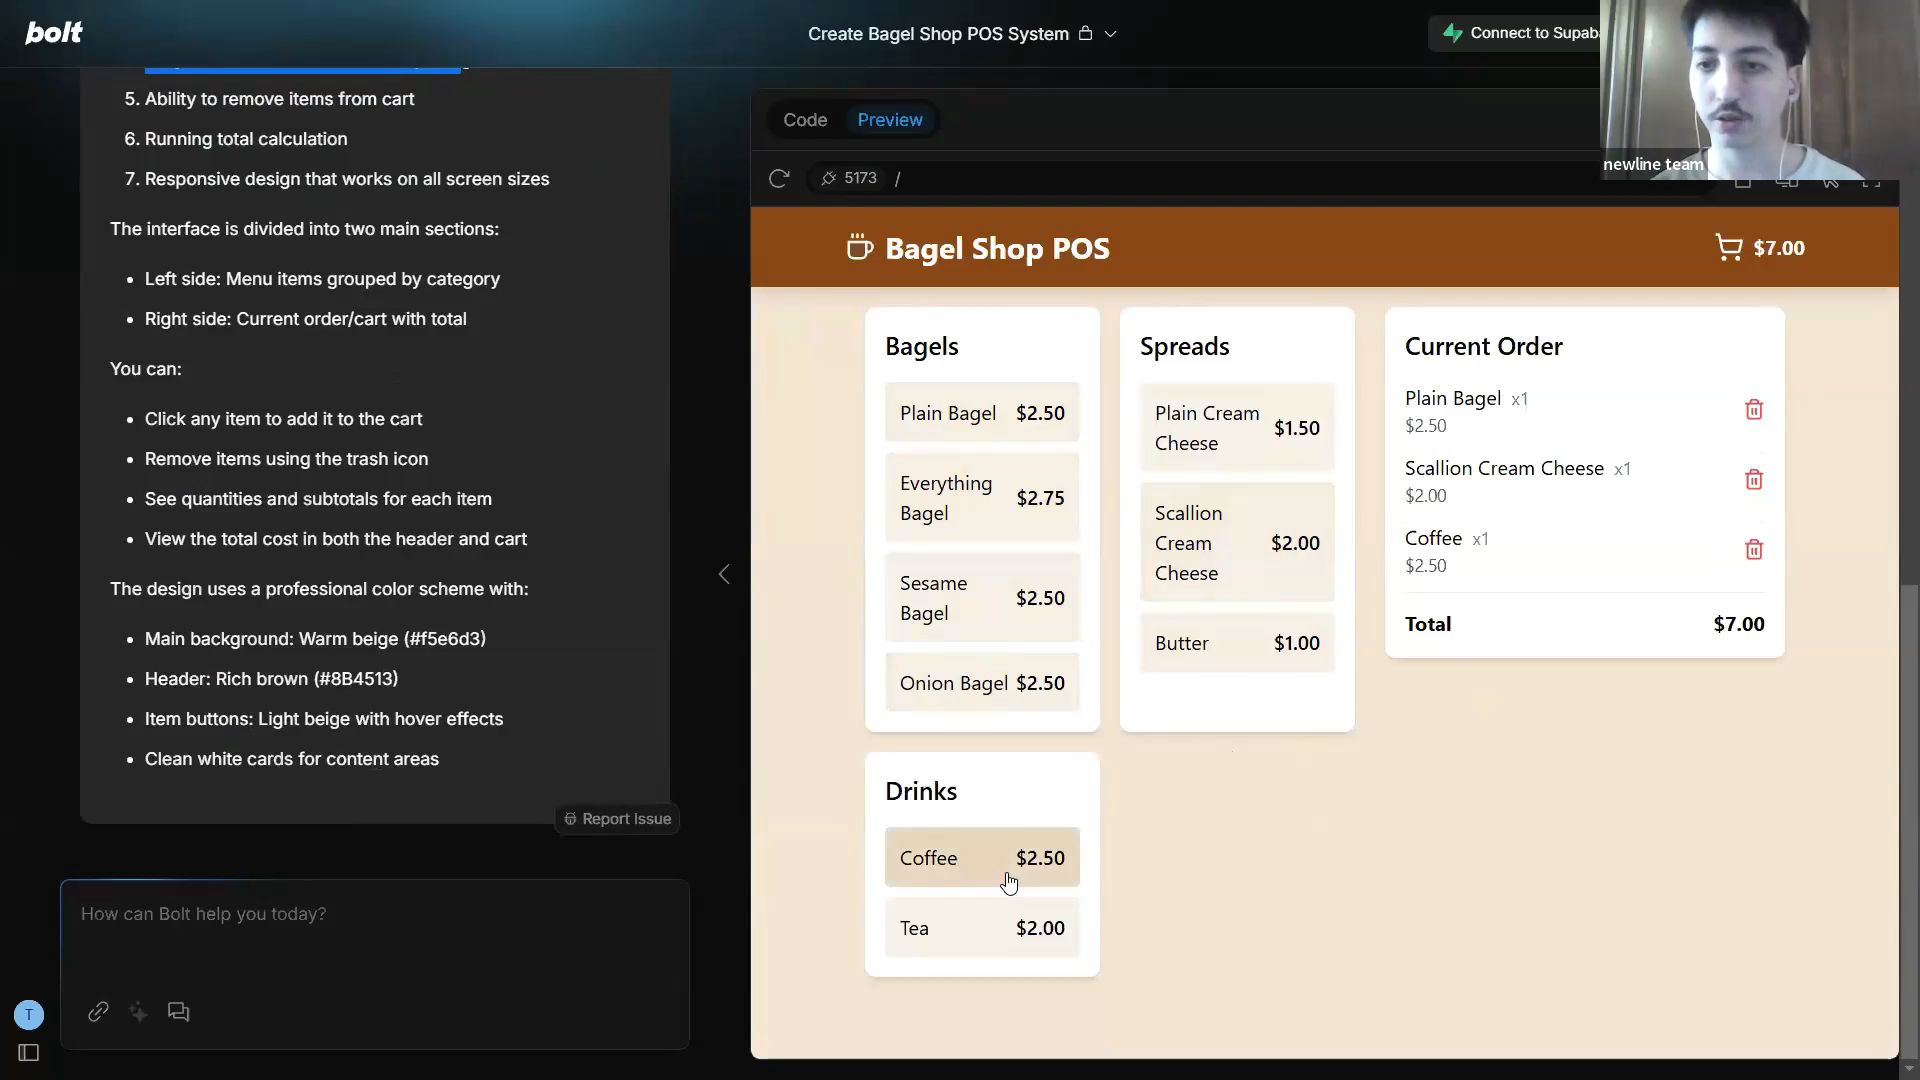Screen dimensions: 1920x1080
Task: Remove Scallion Cream Cheese with trash icon
Action: click(x=1754, y=480)
